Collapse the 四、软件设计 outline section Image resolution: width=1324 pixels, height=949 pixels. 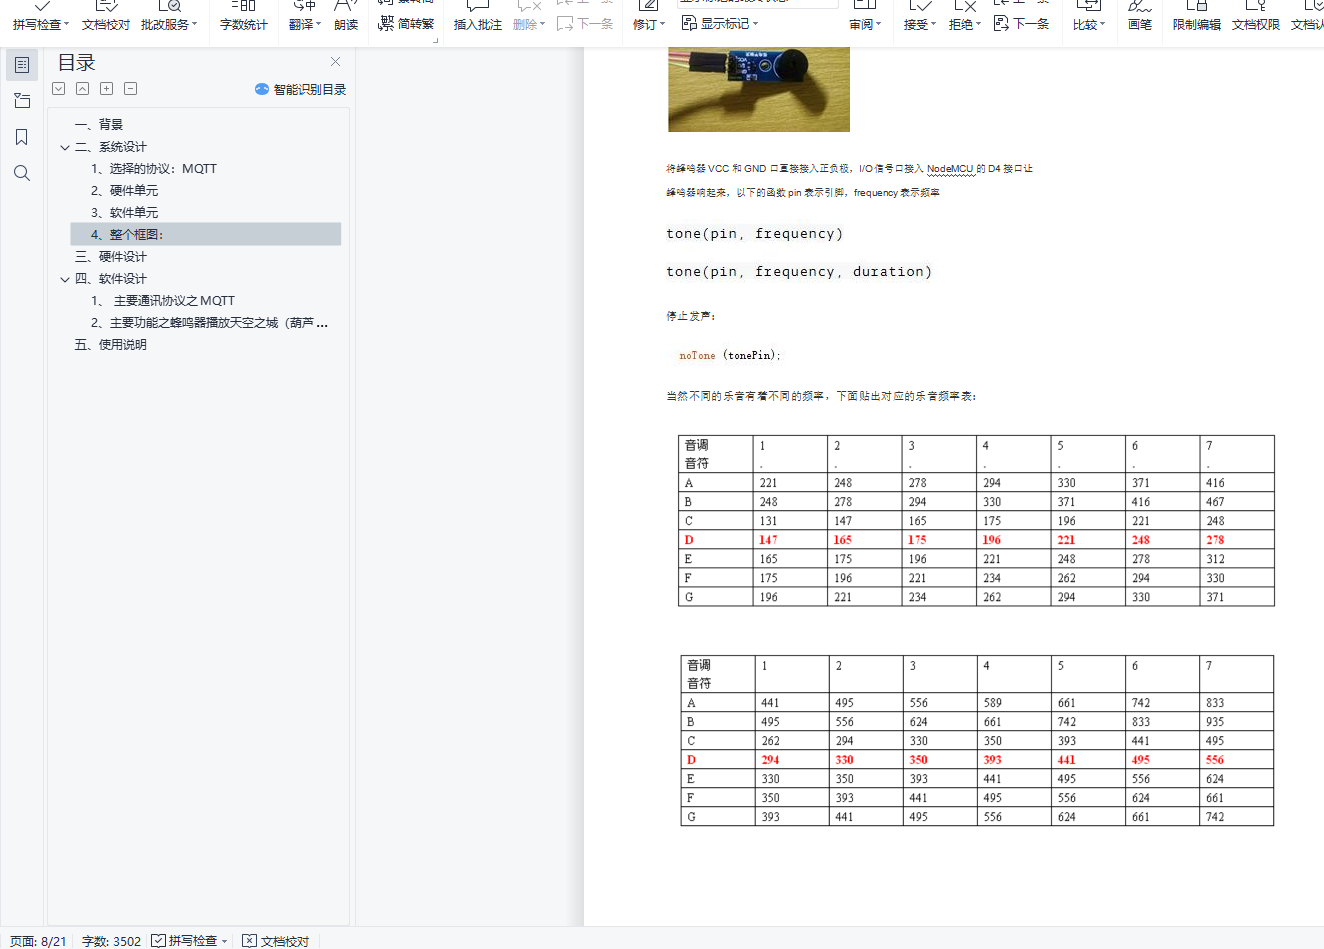65,279
